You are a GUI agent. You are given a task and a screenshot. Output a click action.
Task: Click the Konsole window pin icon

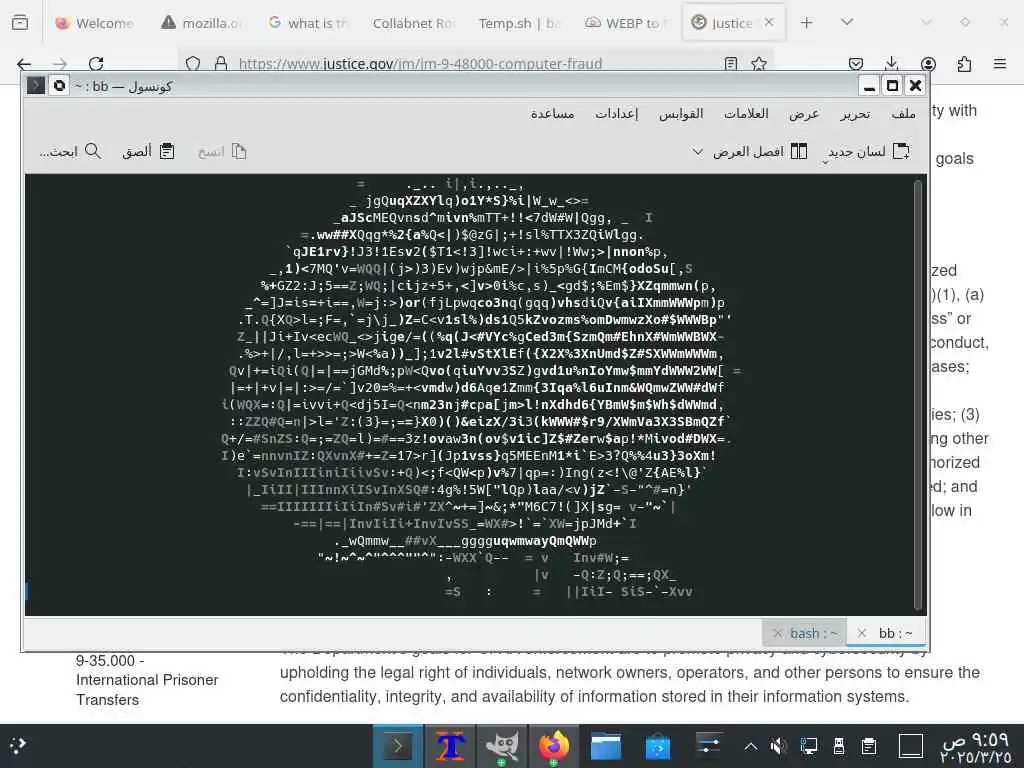[59, 86]
